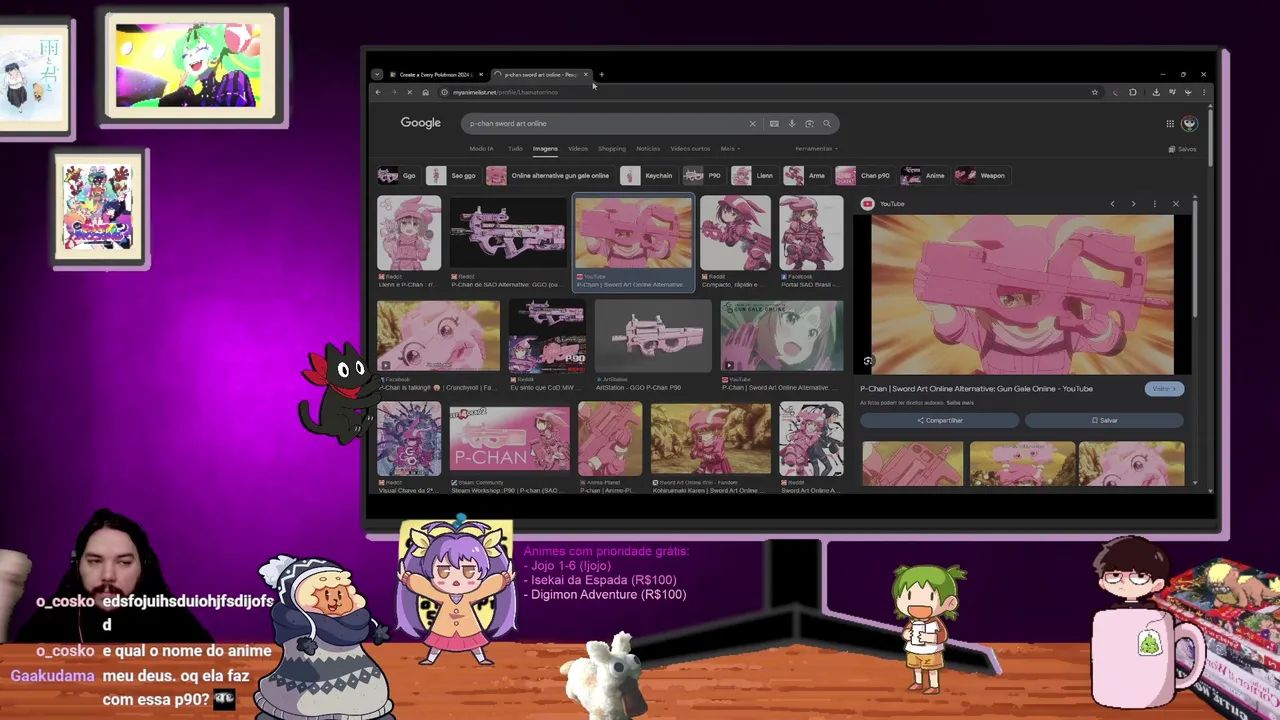The width and height of the screenshot is (1280, 720).
Task: Filter images by 'Weapon' chip
Action: (x=982, y=176)
